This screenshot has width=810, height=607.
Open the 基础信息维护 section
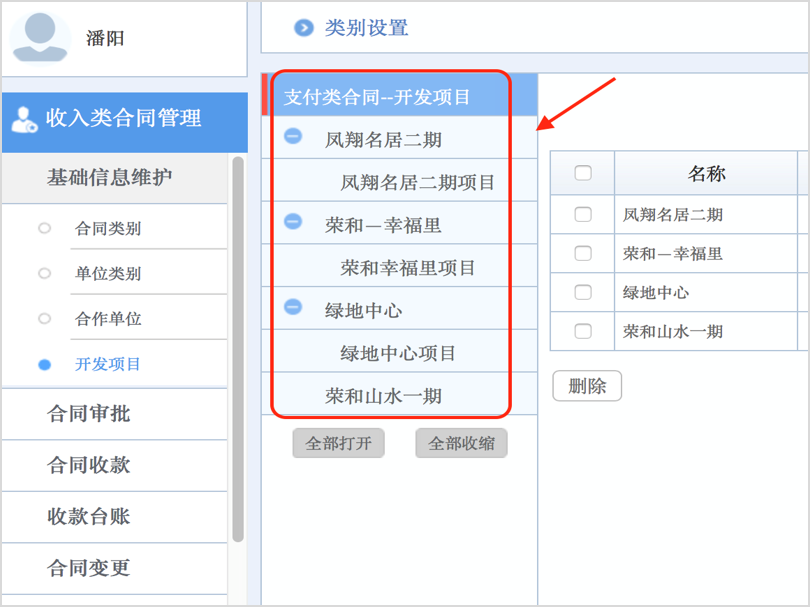(113, 178)
